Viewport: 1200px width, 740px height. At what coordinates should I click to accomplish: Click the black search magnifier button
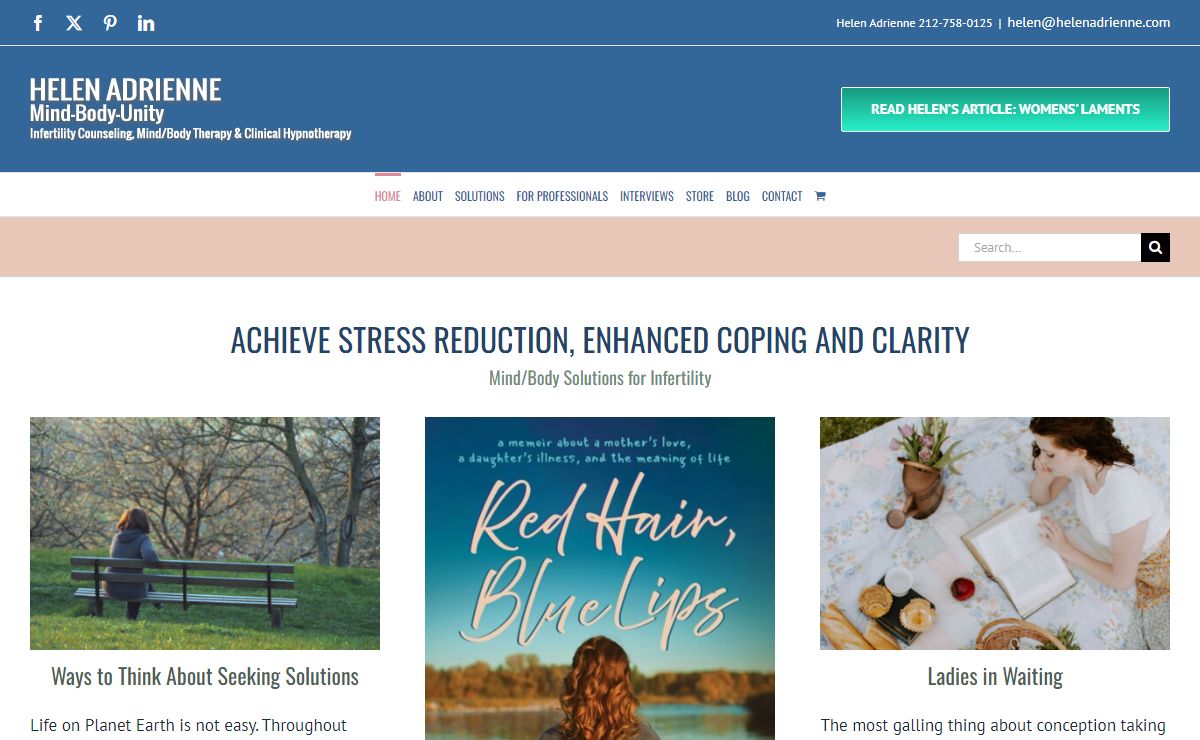(x=1155, y=247)
